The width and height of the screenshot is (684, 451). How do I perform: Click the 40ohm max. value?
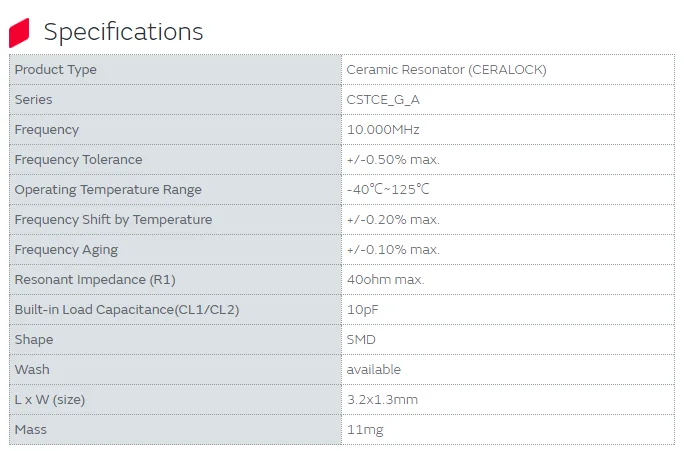click(386, 280)
